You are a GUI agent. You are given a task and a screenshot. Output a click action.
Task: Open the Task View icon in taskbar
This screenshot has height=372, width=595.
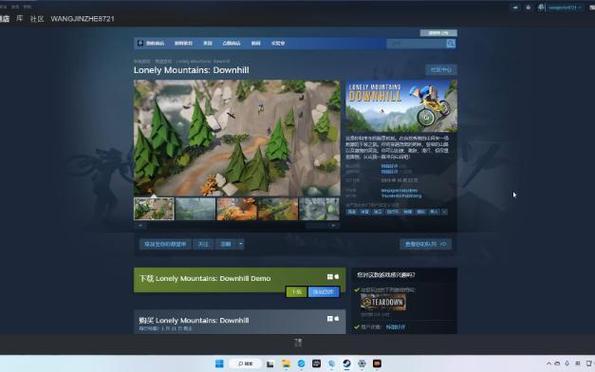pos(270,364)
